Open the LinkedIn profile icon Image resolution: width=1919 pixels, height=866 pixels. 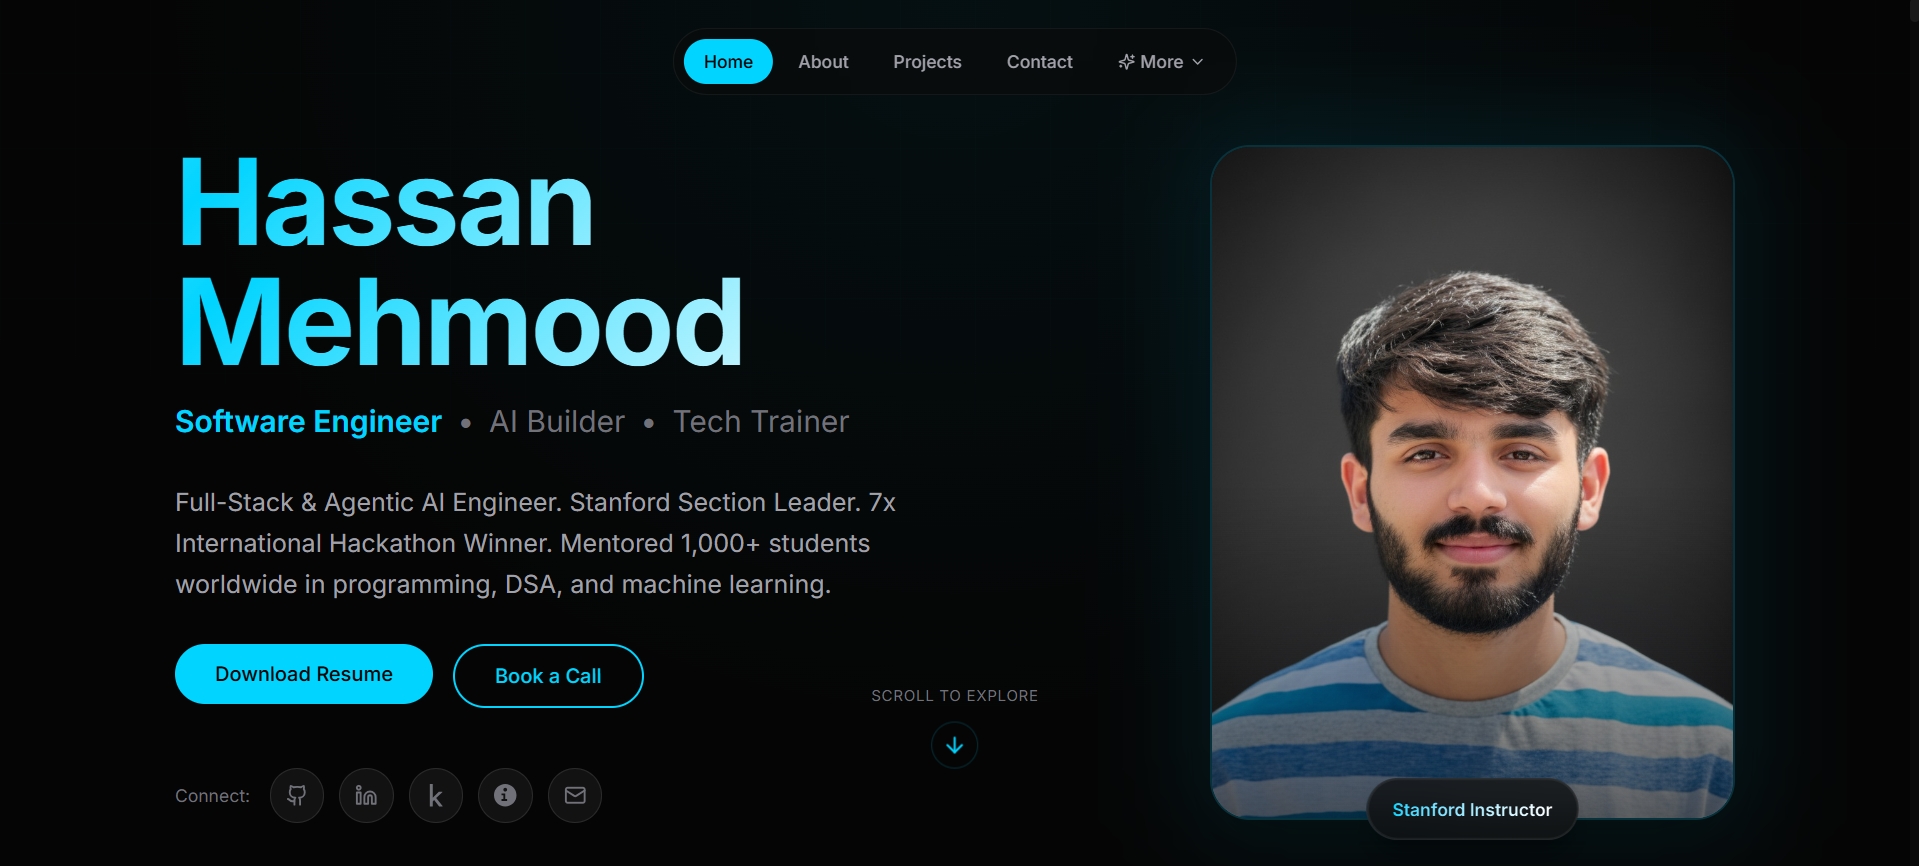pos(366,796)
